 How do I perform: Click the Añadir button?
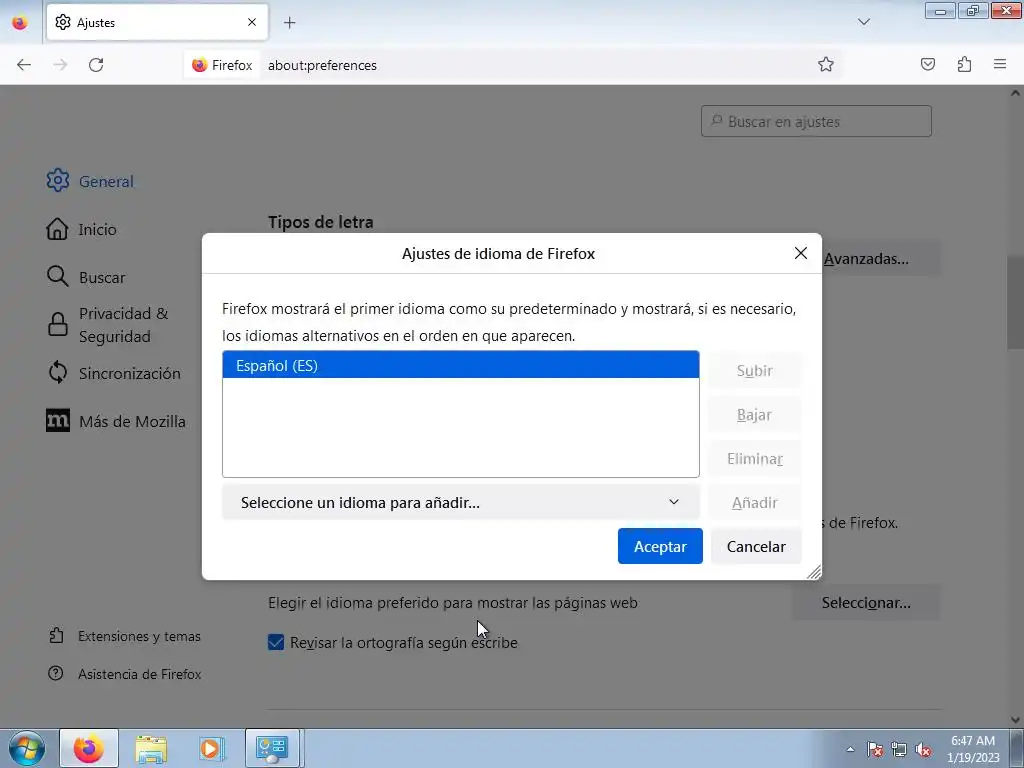pos(754,502)
